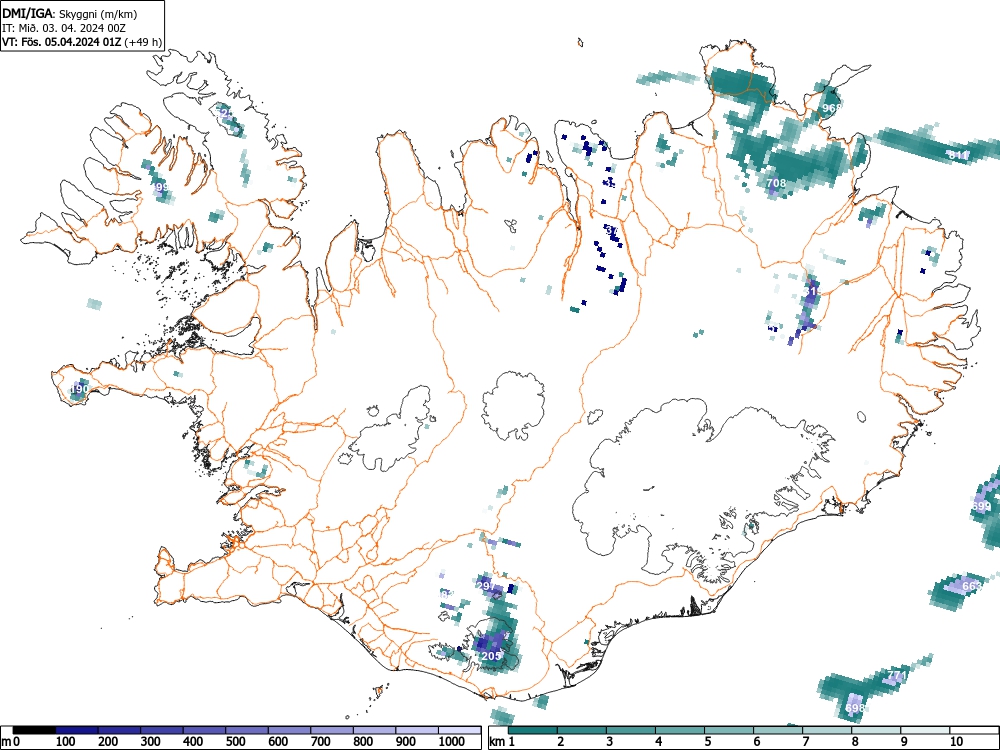Click the 500–600 m purple legend swatch
1000x750 pixels.
pos(247,730)
